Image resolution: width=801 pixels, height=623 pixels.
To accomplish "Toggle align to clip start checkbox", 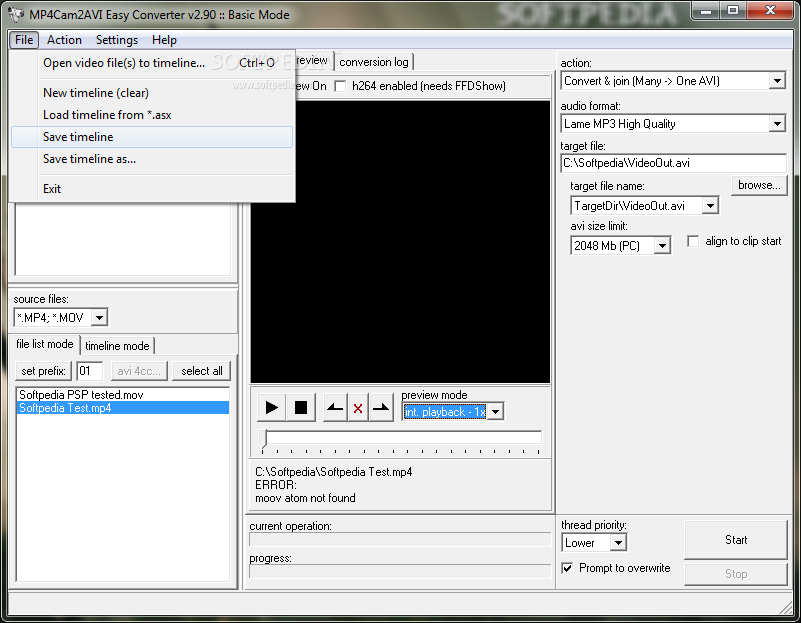I will [693, 241].
